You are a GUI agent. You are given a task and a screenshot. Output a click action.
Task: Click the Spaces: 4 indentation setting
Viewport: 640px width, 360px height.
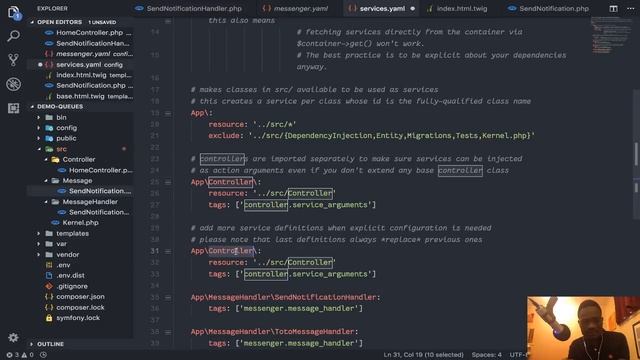[487, 355]
